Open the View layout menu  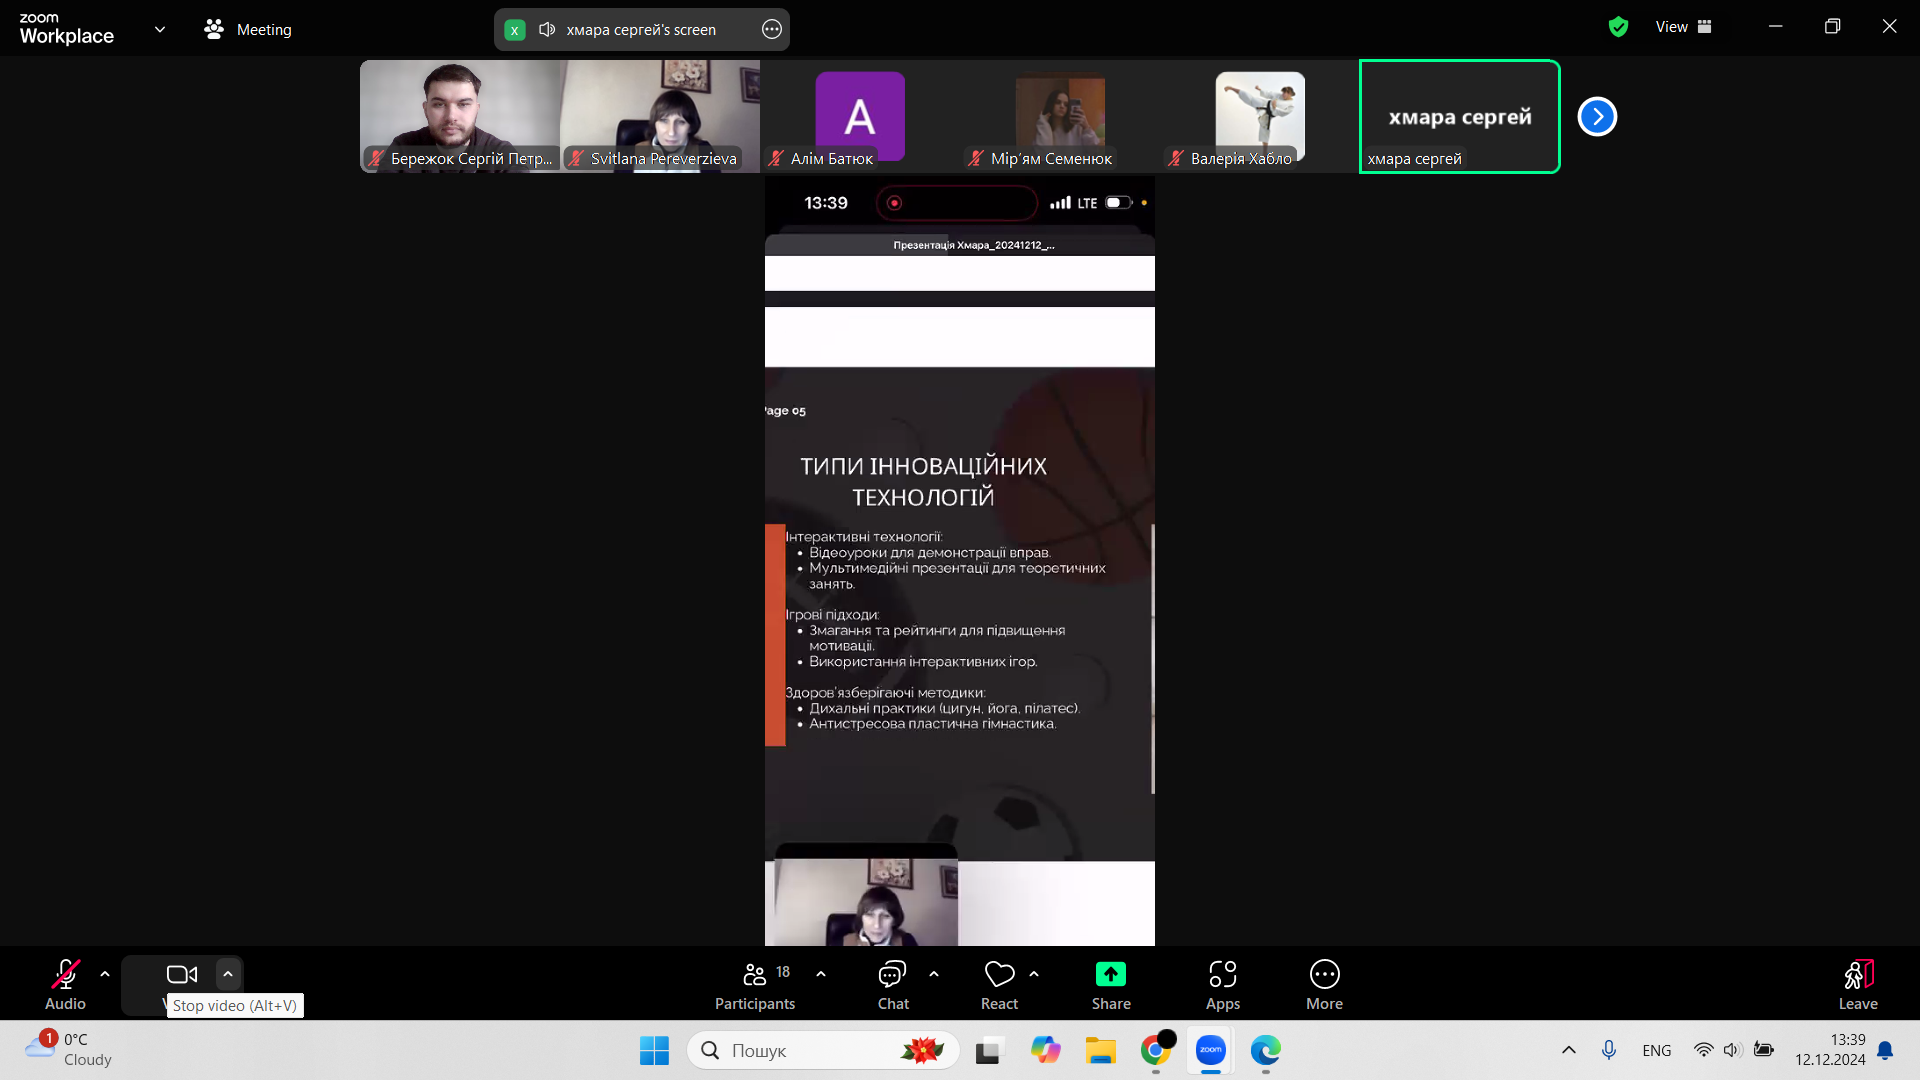[1683, 27]
